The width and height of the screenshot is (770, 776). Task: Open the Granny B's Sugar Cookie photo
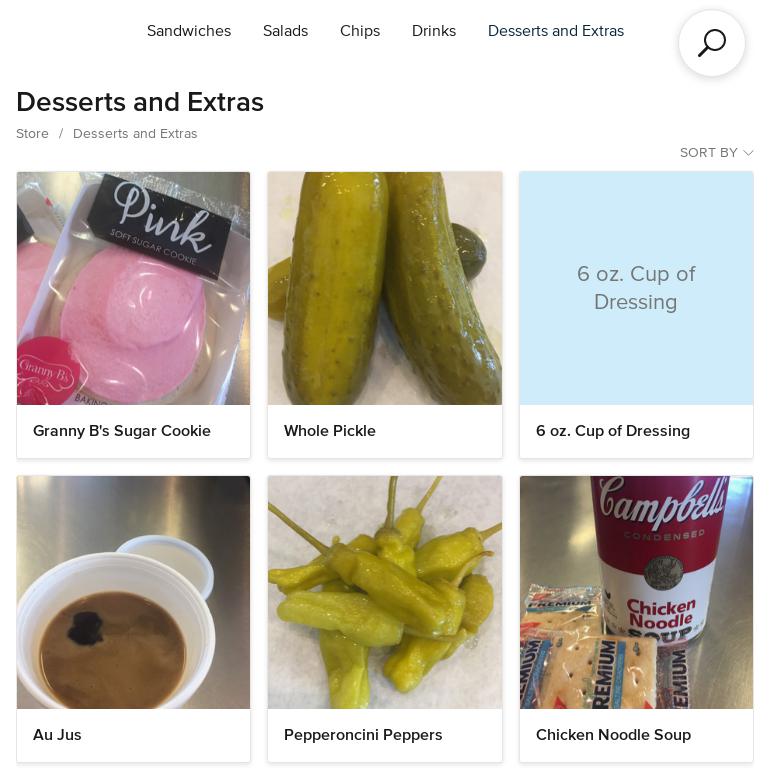point(134,288)
